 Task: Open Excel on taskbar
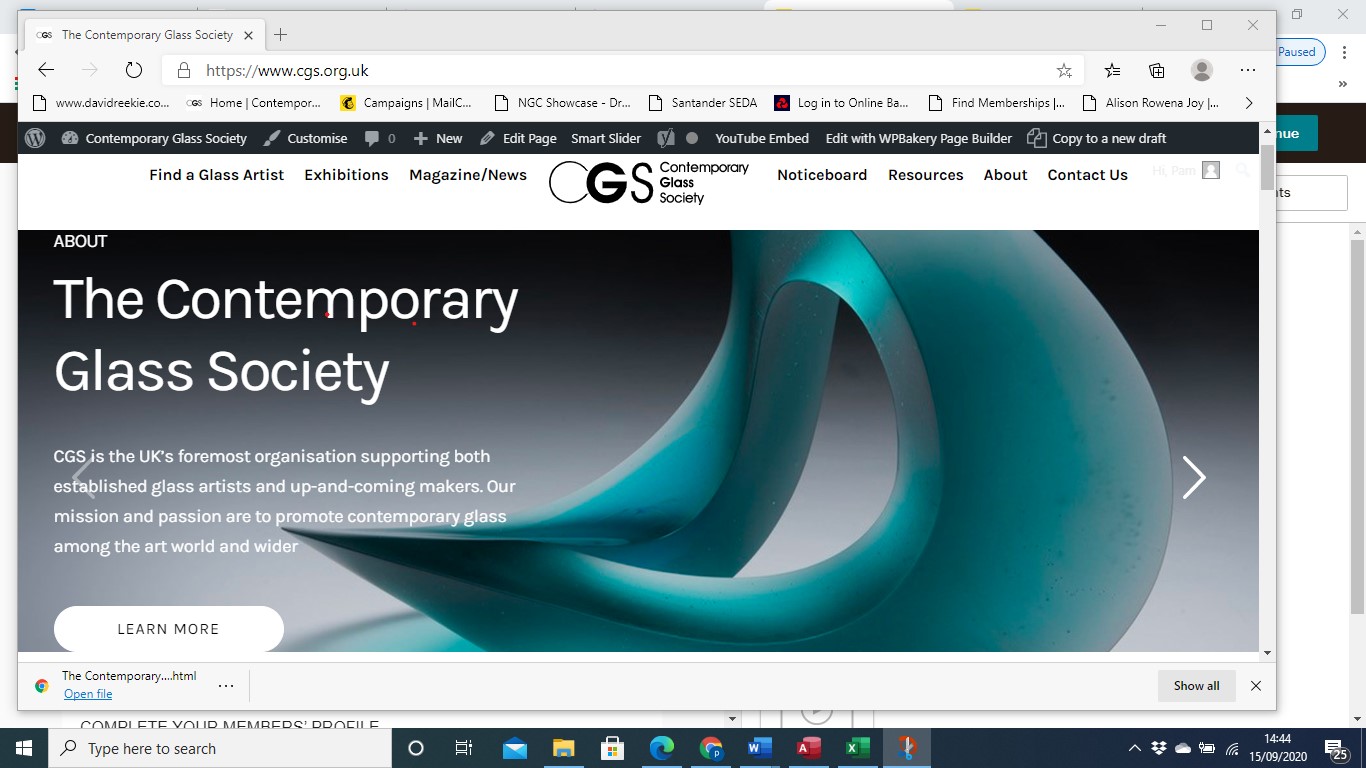click(858, 748)
